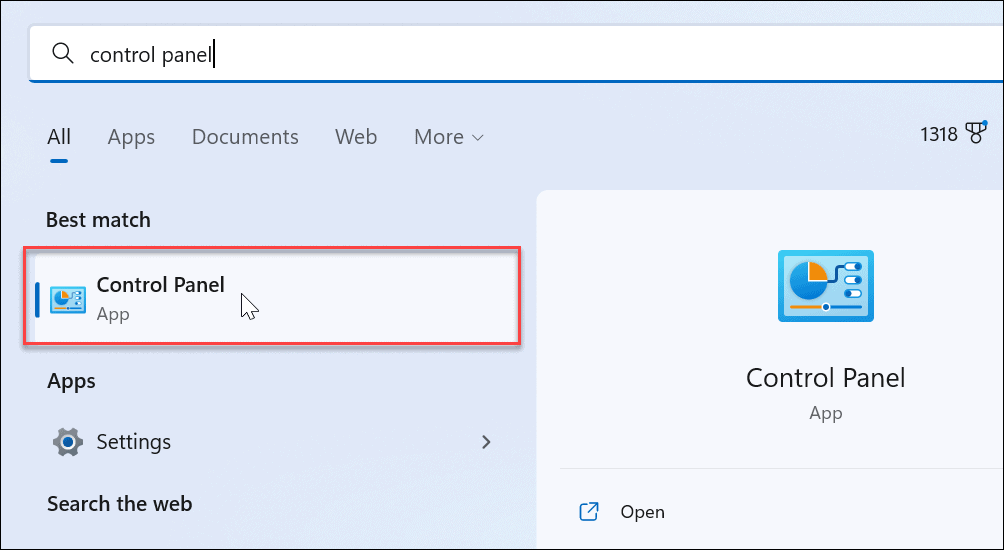Click the search box containing "control panel"
The height and width of the screenshot is (550, 1004).
click(x=500, y=54)
